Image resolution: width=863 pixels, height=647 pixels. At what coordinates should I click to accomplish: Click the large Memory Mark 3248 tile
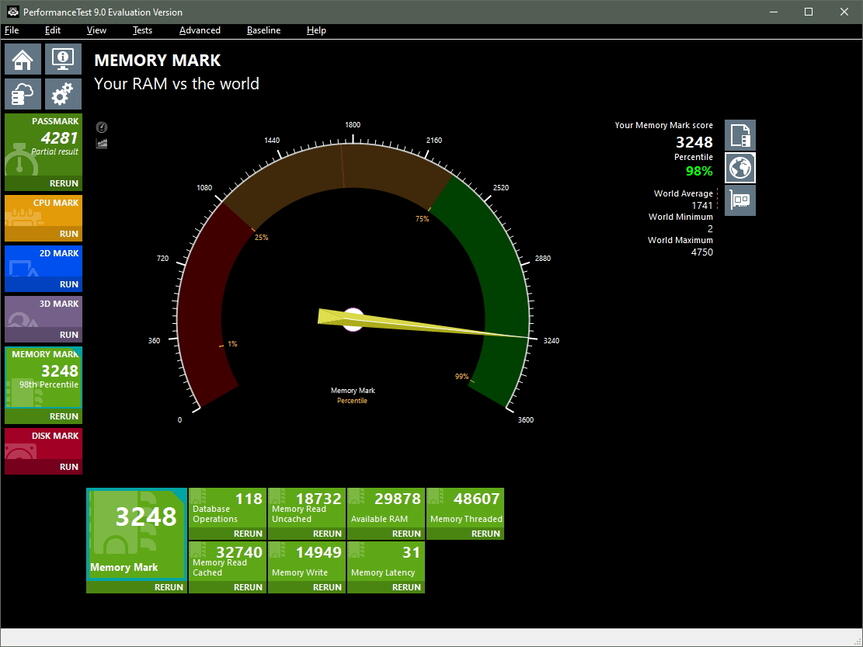tap(136, 534)
